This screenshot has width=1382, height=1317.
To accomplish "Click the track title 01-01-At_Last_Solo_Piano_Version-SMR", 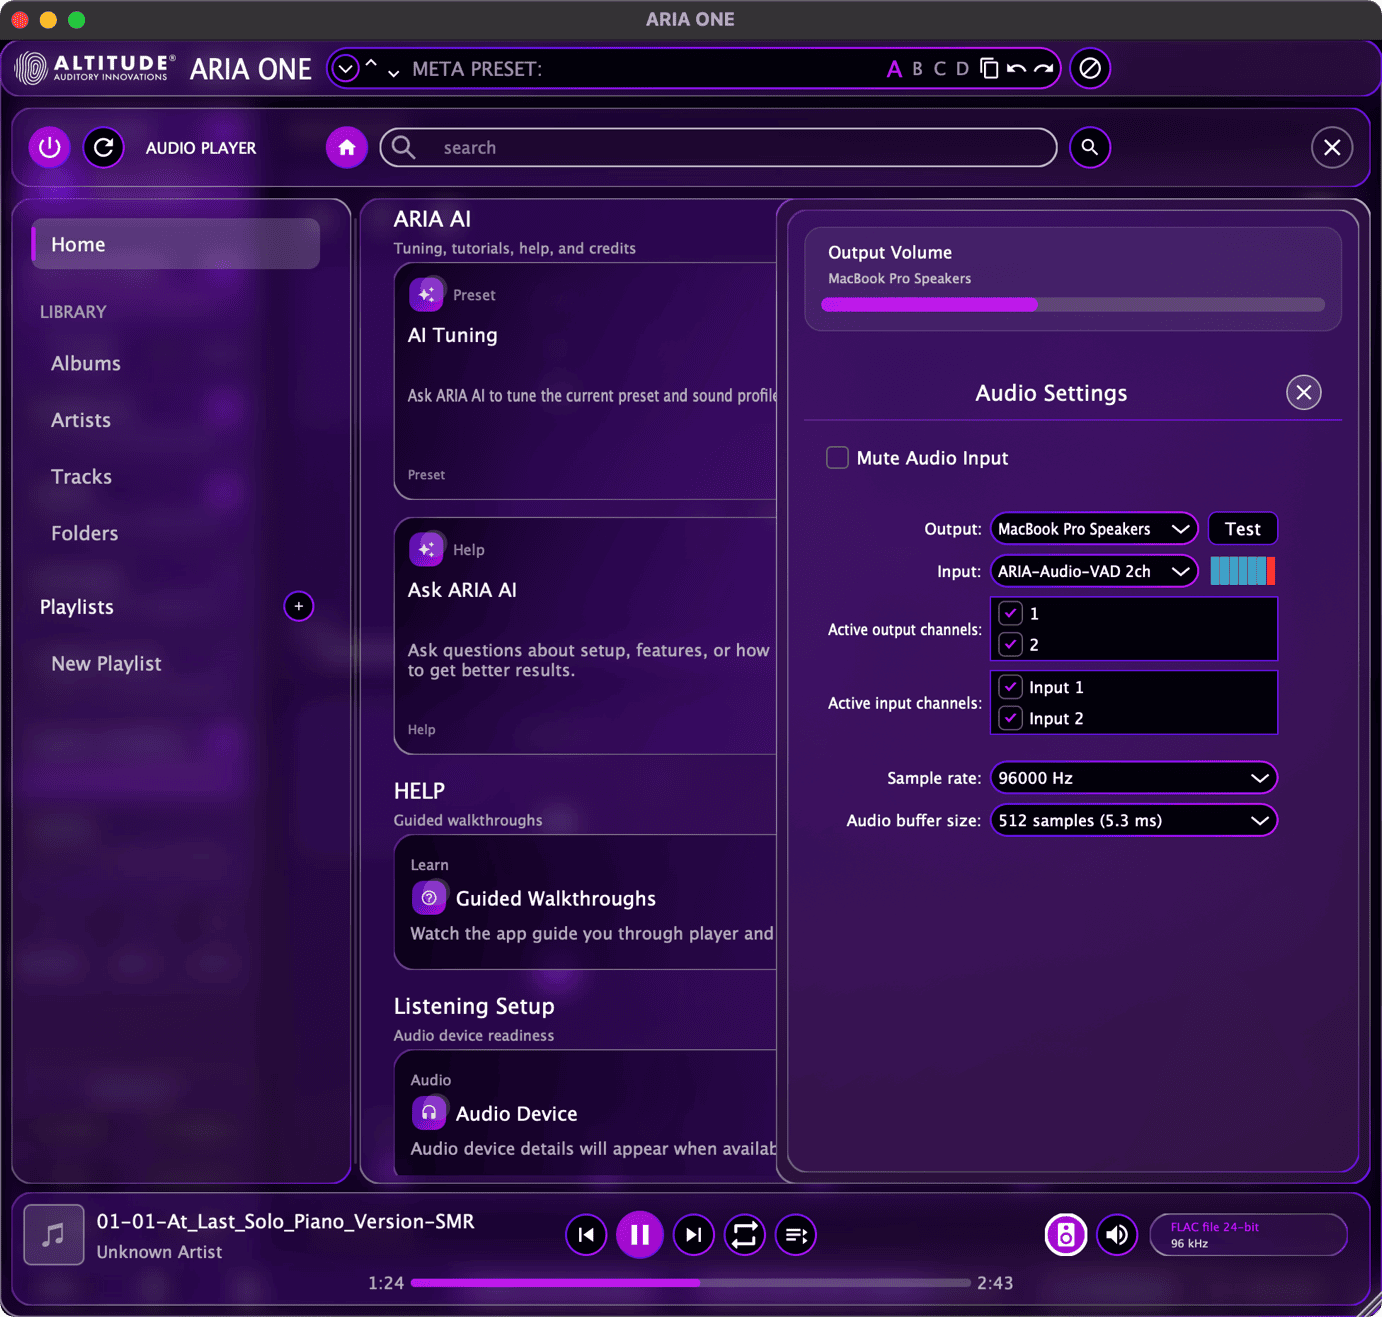I will click(285, 1221).
